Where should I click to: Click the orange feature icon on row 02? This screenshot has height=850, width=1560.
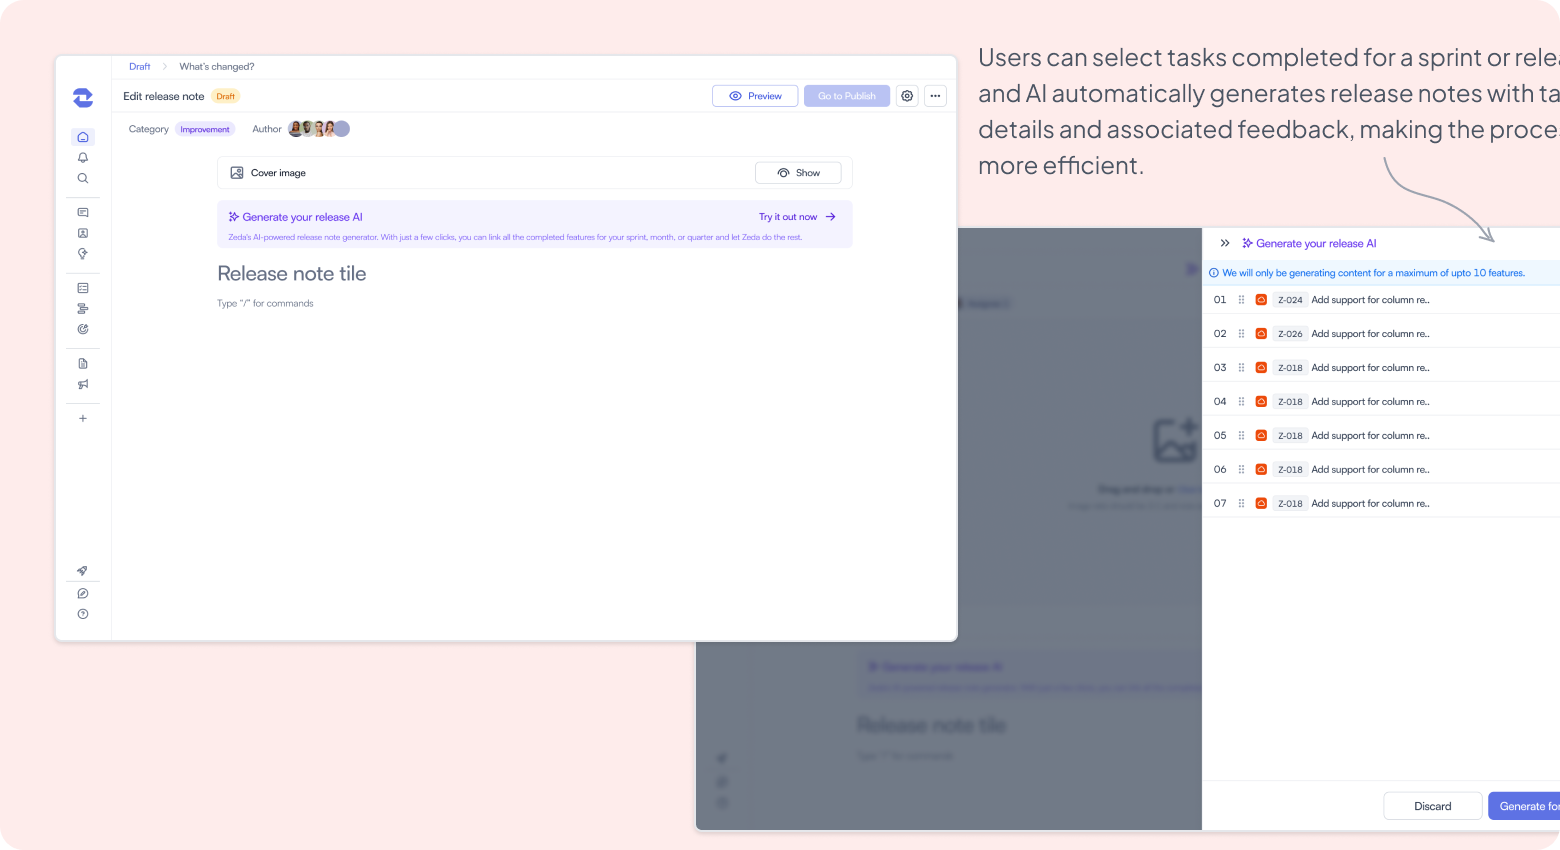(x=1261, y=334)
